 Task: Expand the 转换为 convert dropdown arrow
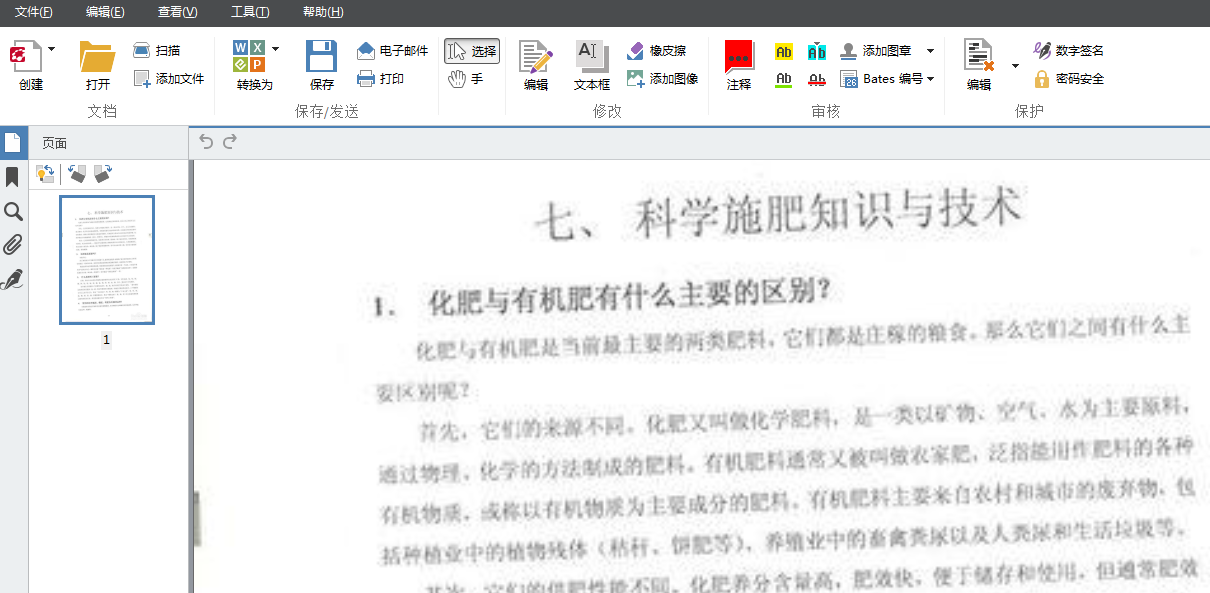276,49
